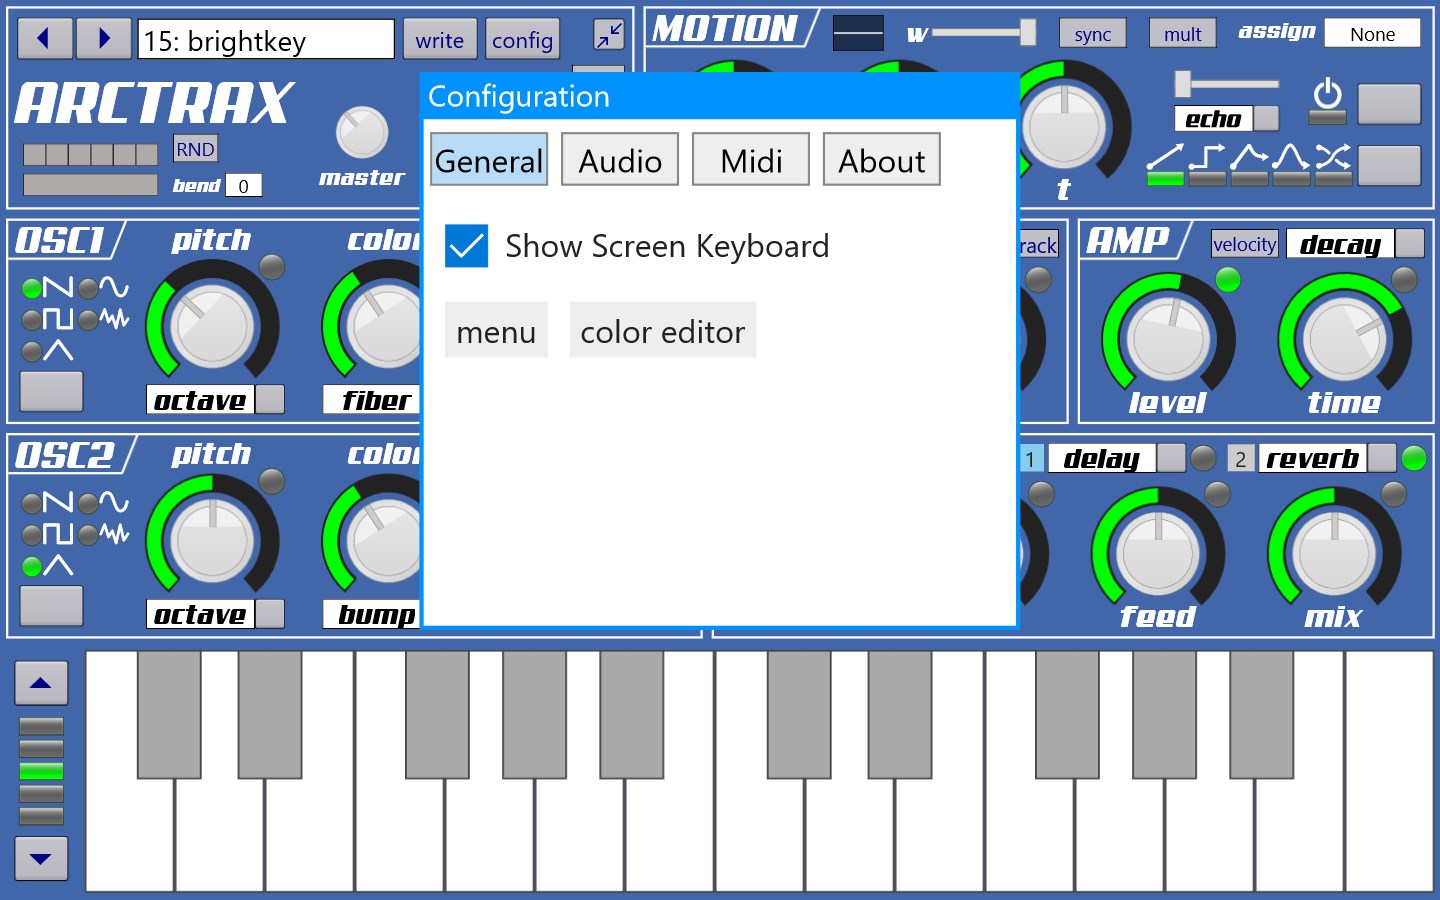The image size is (1440, 900).
Task: Select the step motion shape
Action: pos(1207,165)
